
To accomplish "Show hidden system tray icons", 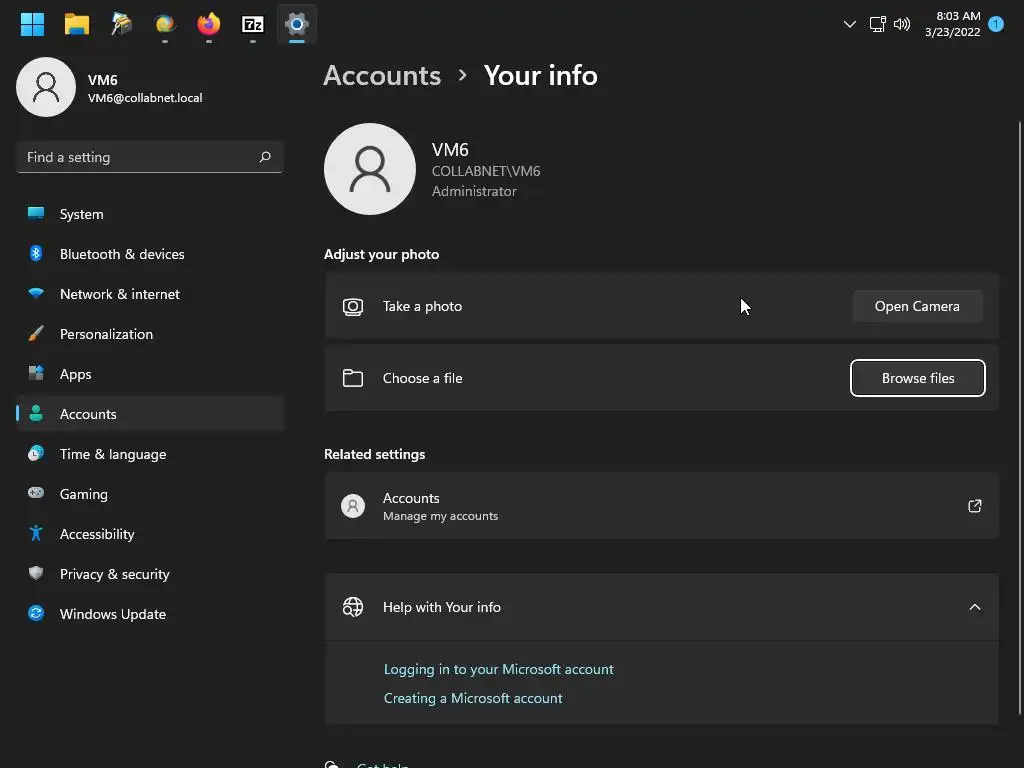I will pyautogui.click(x=850, y=24).
